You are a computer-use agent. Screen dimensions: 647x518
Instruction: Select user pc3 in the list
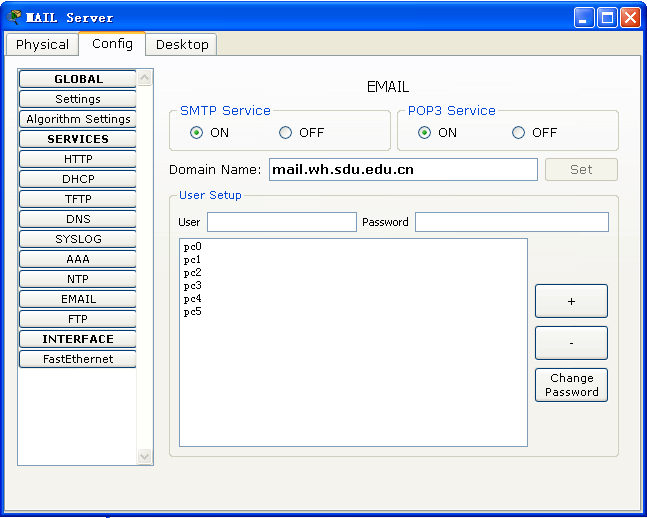point(193,285)
